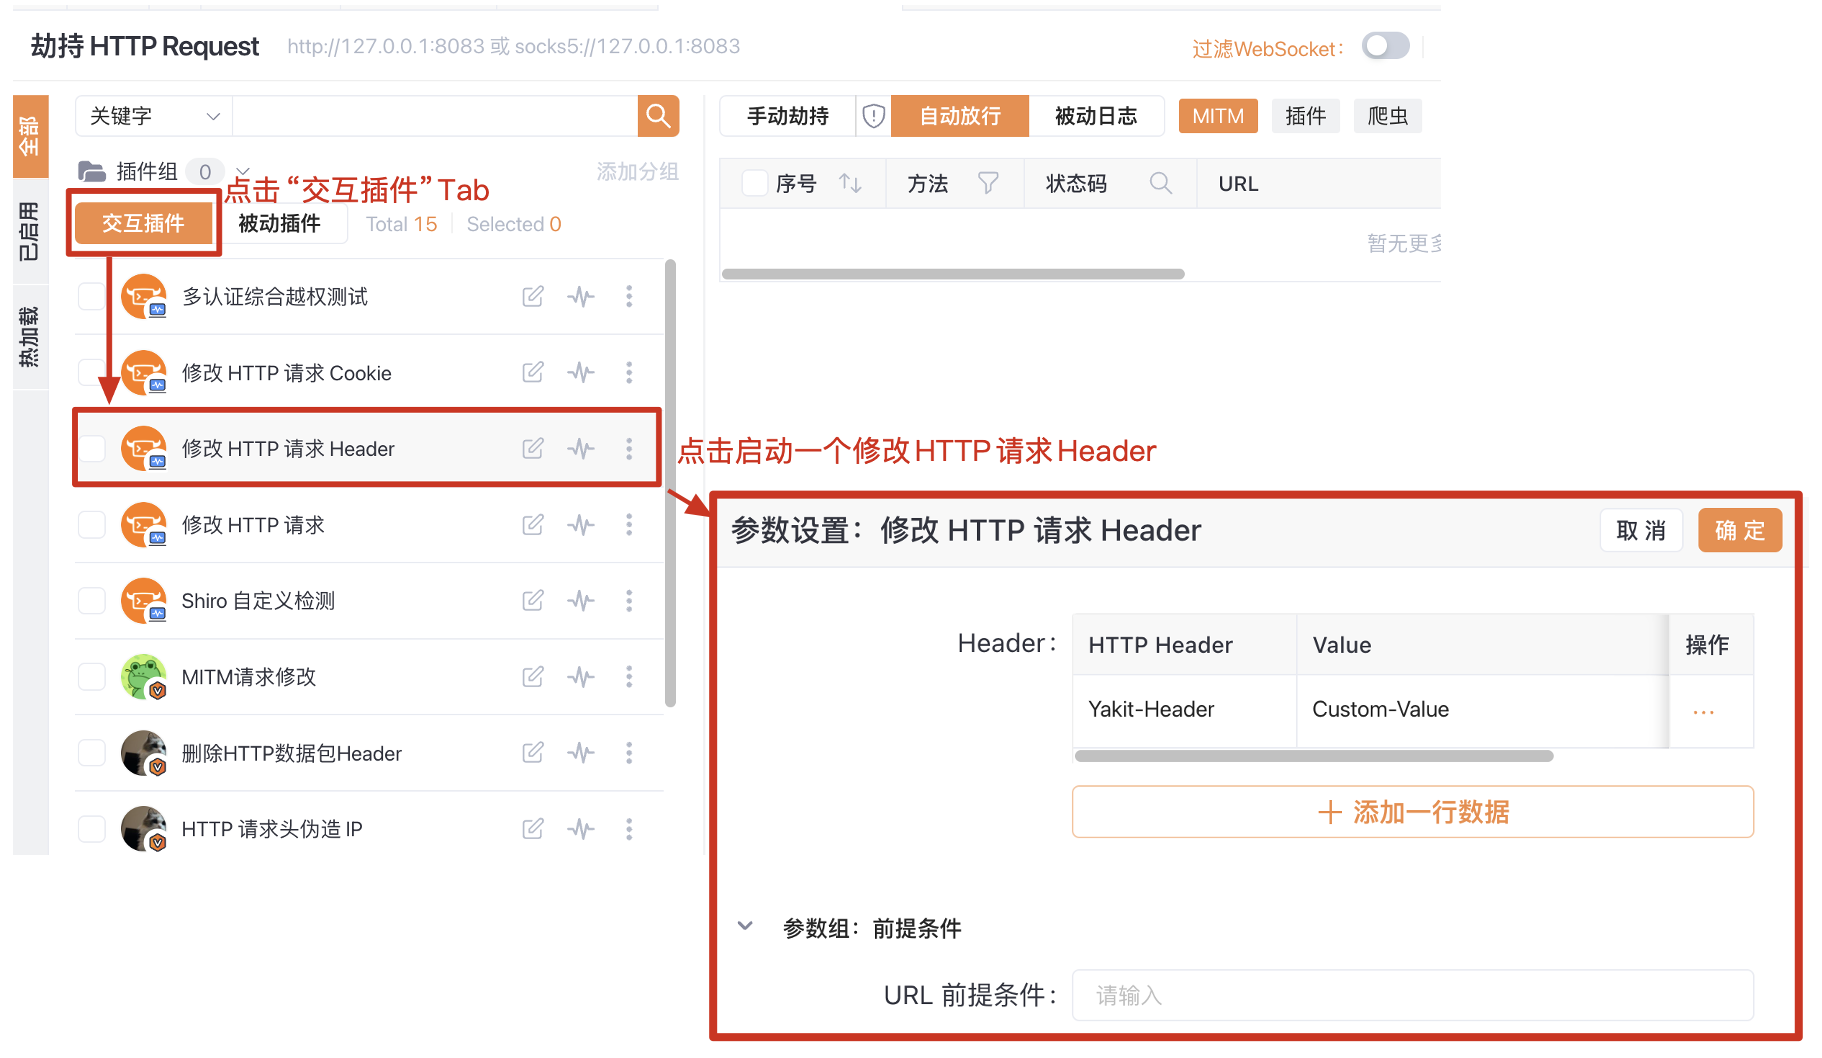
Task: Click pulse icon on the 修改 HTTP 请求 row
Action: click(x=581, y=524)
